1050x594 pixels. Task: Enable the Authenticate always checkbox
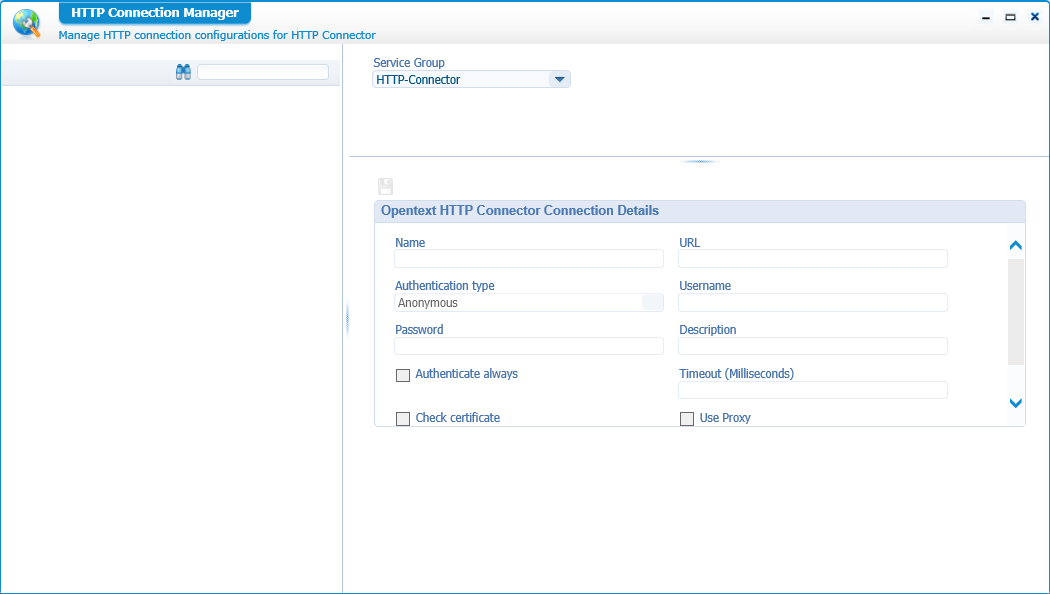click(402, 375)
